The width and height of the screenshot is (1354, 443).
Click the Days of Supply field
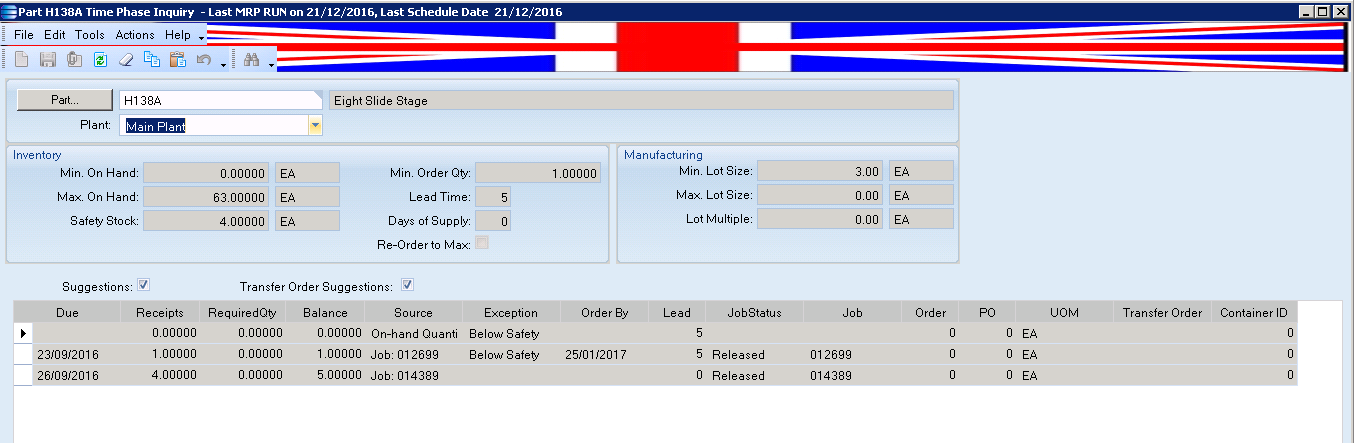[x=494, y=221]
